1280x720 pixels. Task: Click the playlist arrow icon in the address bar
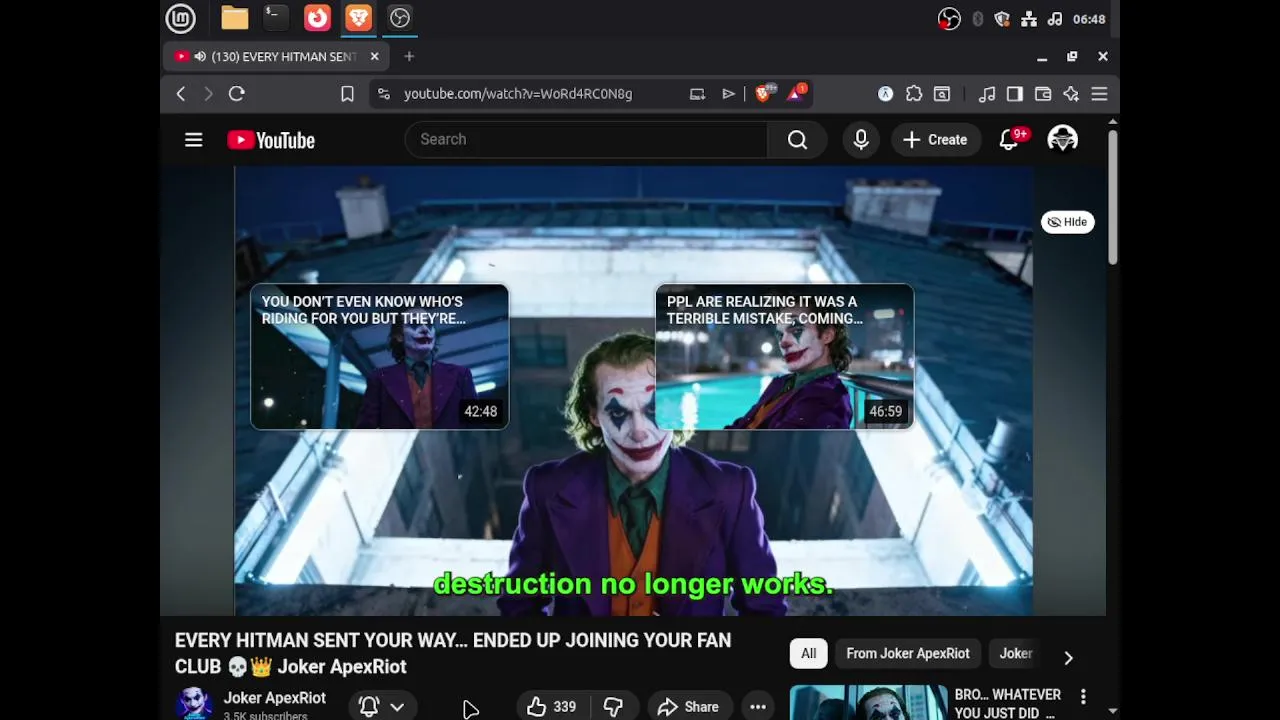click(729, 94)
